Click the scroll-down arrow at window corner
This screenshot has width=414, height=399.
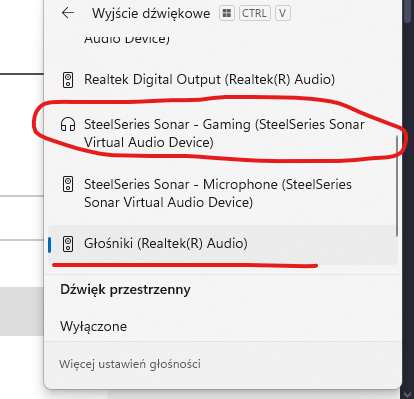click(x=408, y=394)
